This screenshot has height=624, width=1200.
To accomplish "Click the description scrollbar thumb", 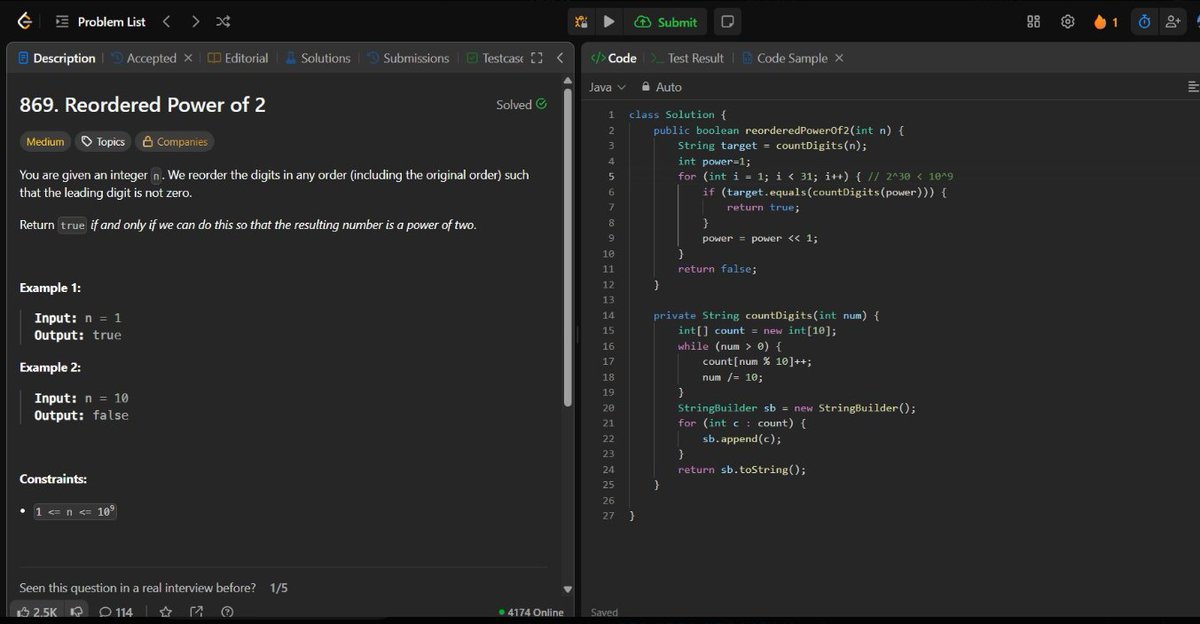I will click(568, 247).
